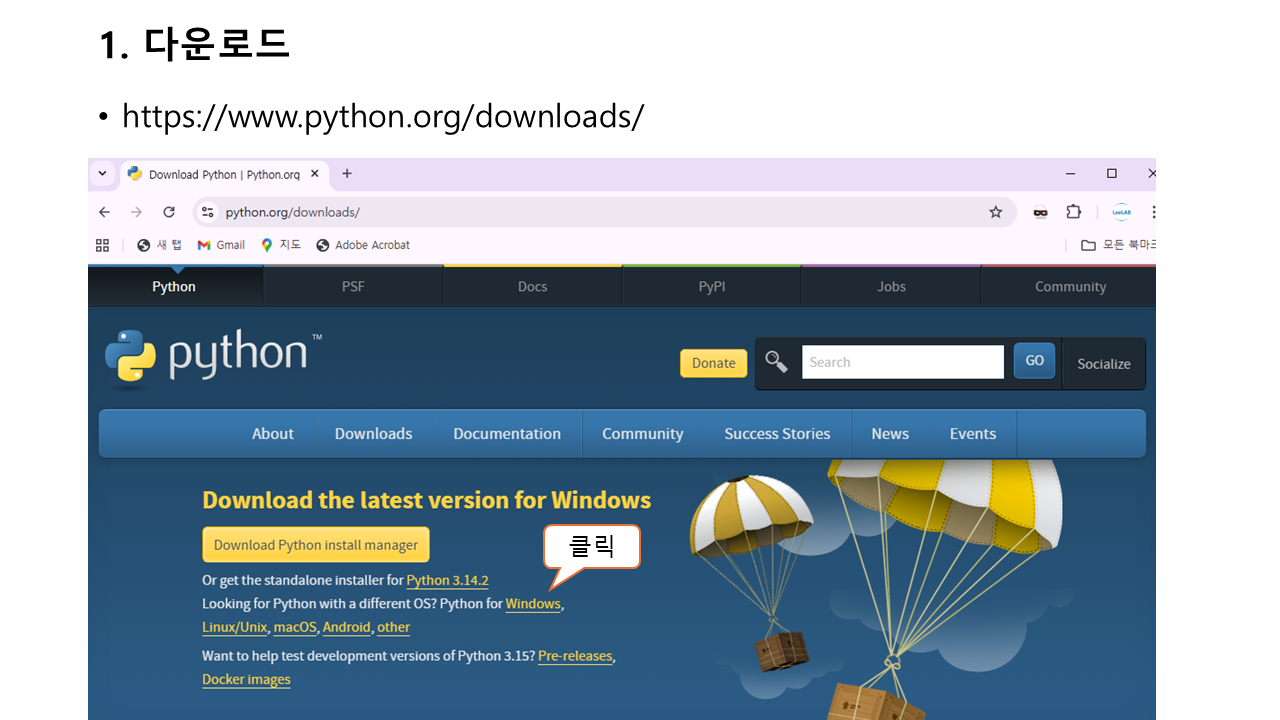Expand the Socialize menu
The width and height of the screenshot is (1280, 720).
(1103, 364)
